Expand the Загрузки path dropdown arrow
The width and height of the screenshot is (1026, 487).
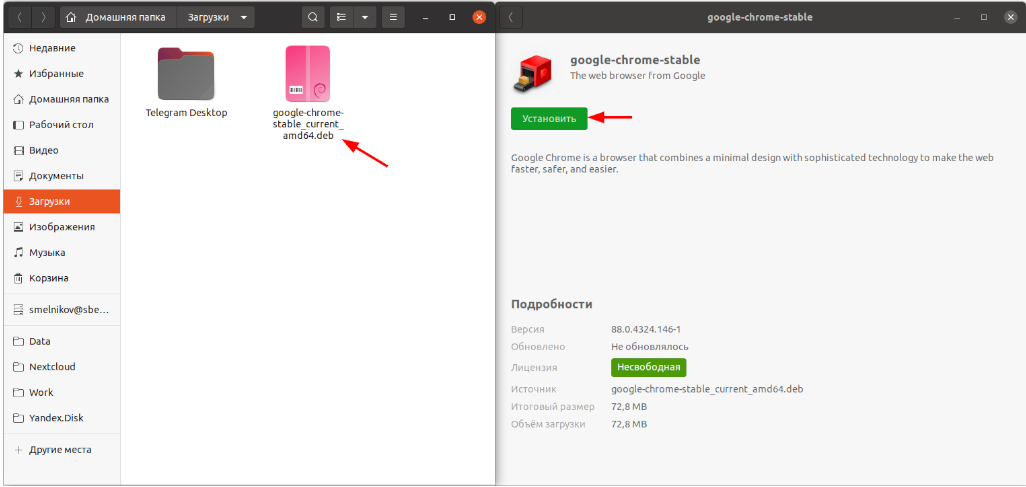pos(244,18)
